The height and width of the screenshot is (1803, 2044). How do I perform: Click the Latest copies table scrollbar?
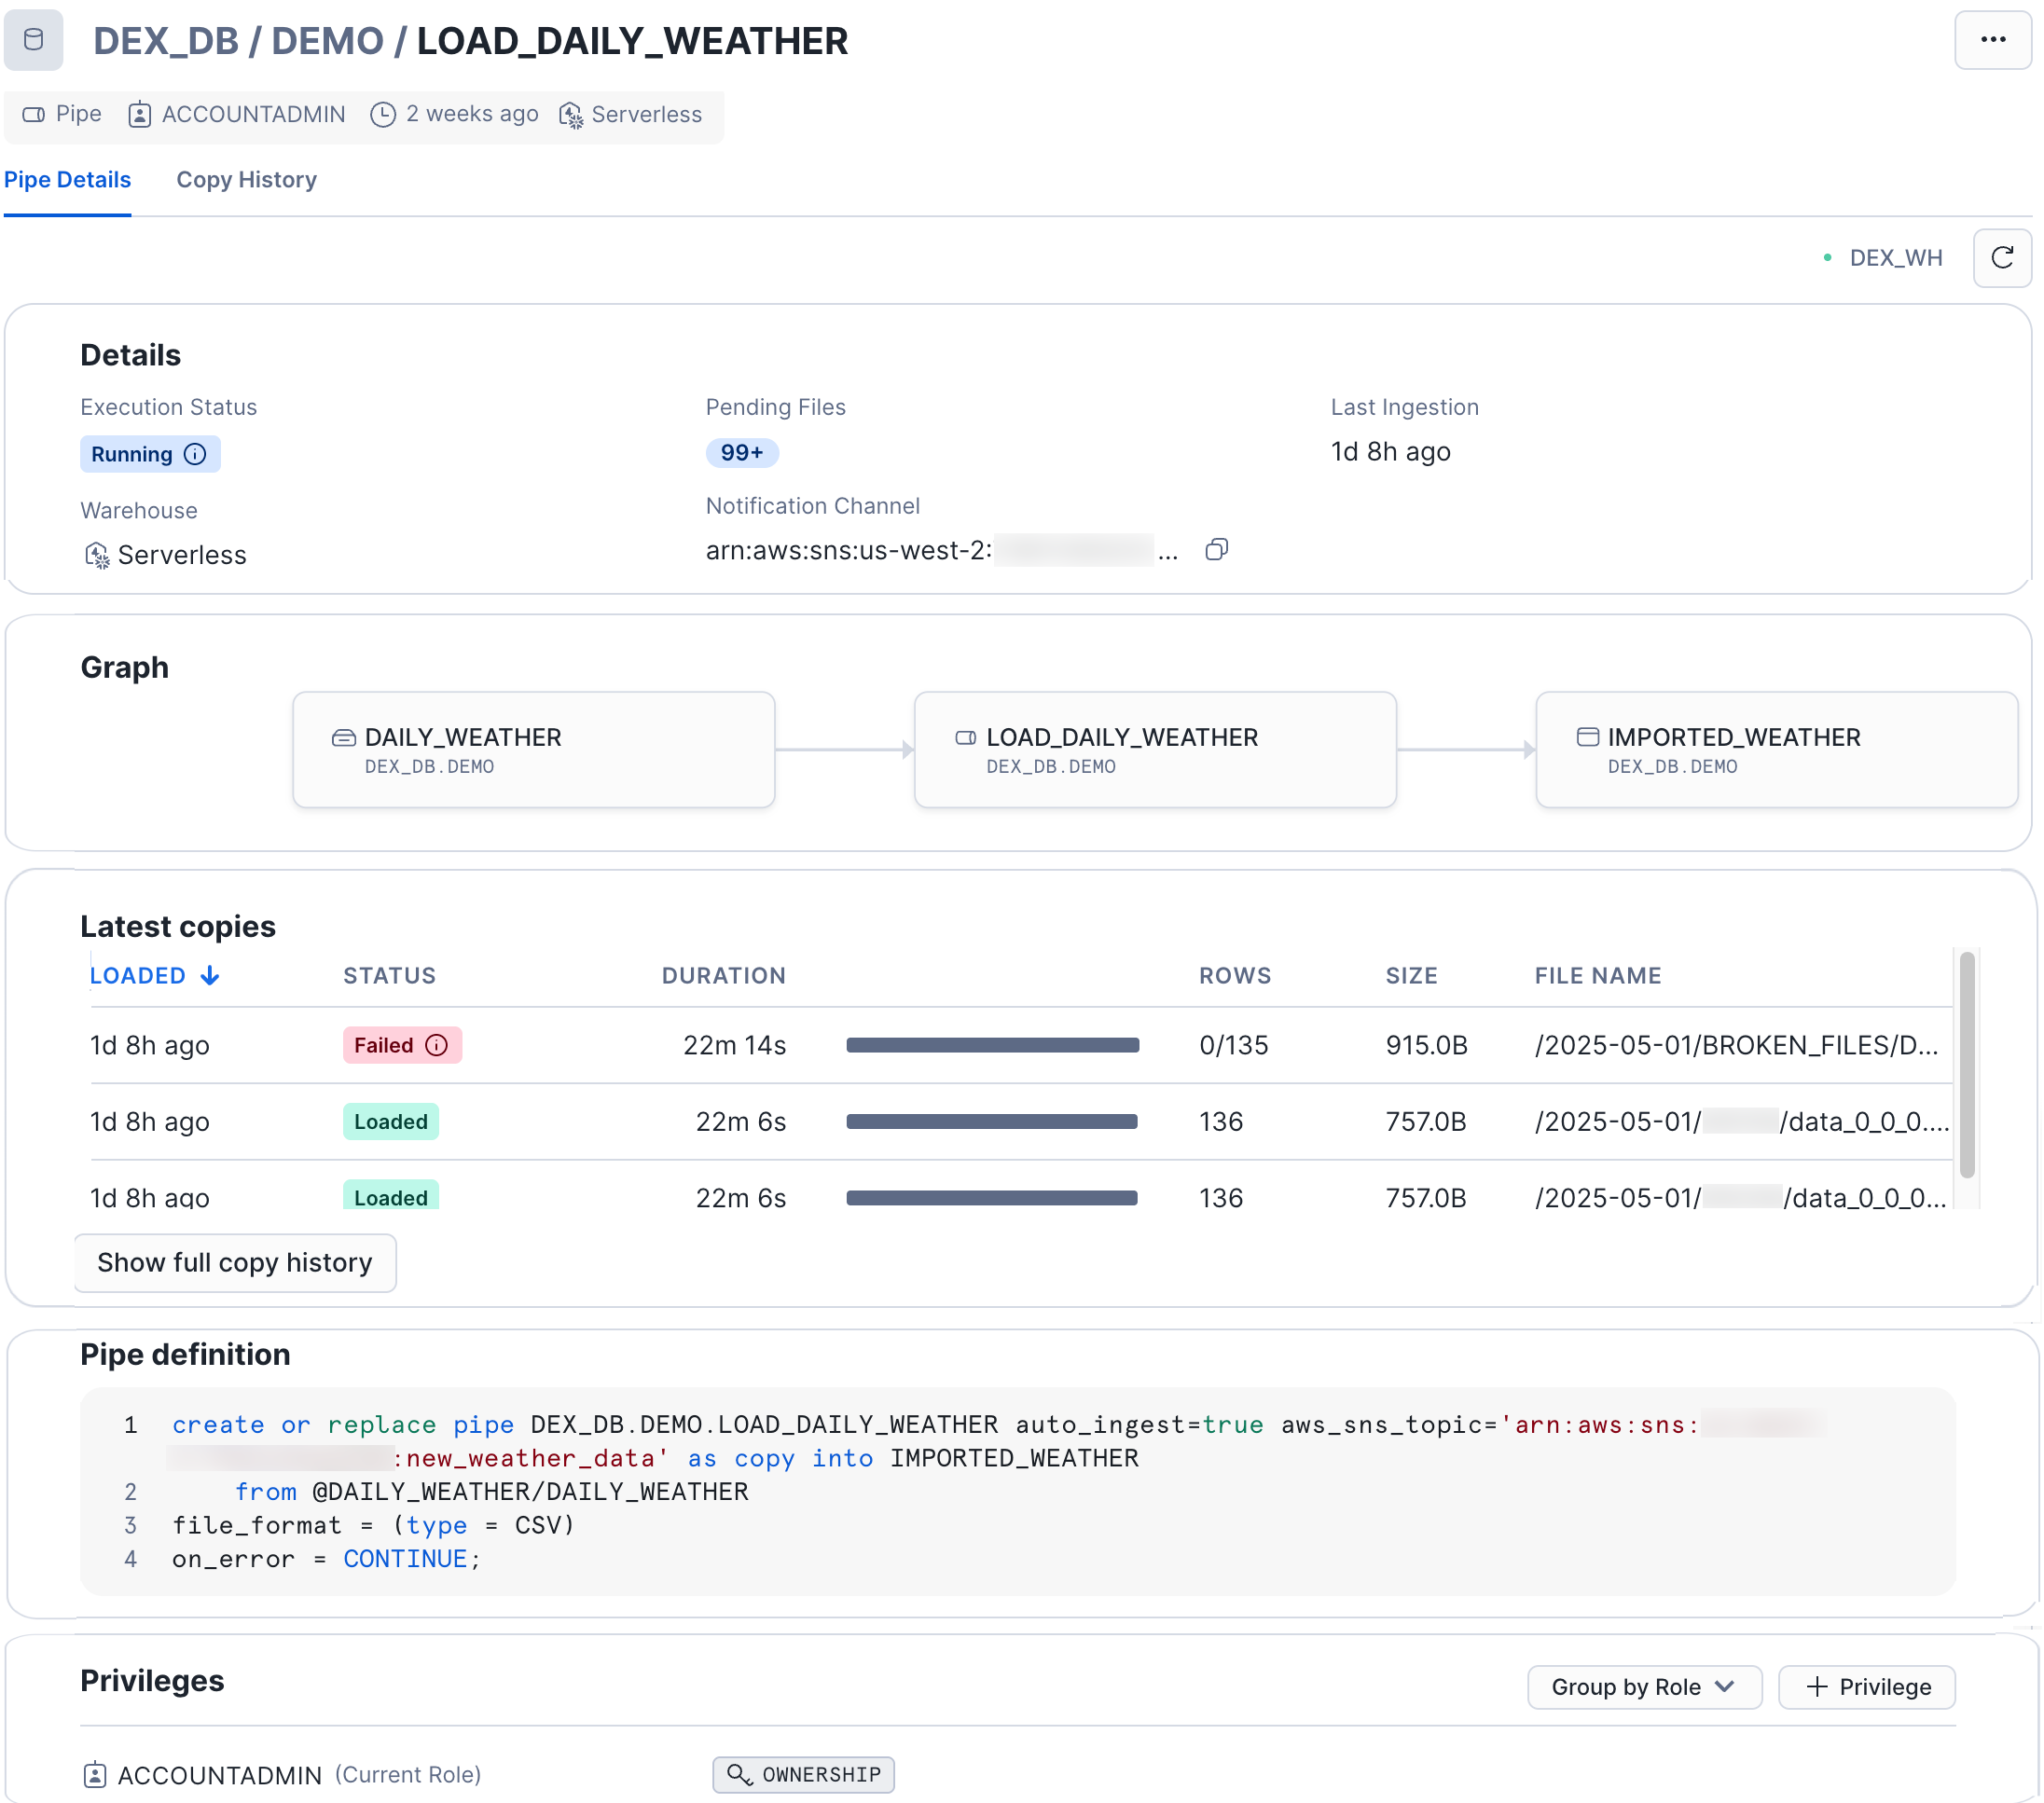[1966, 1065]
